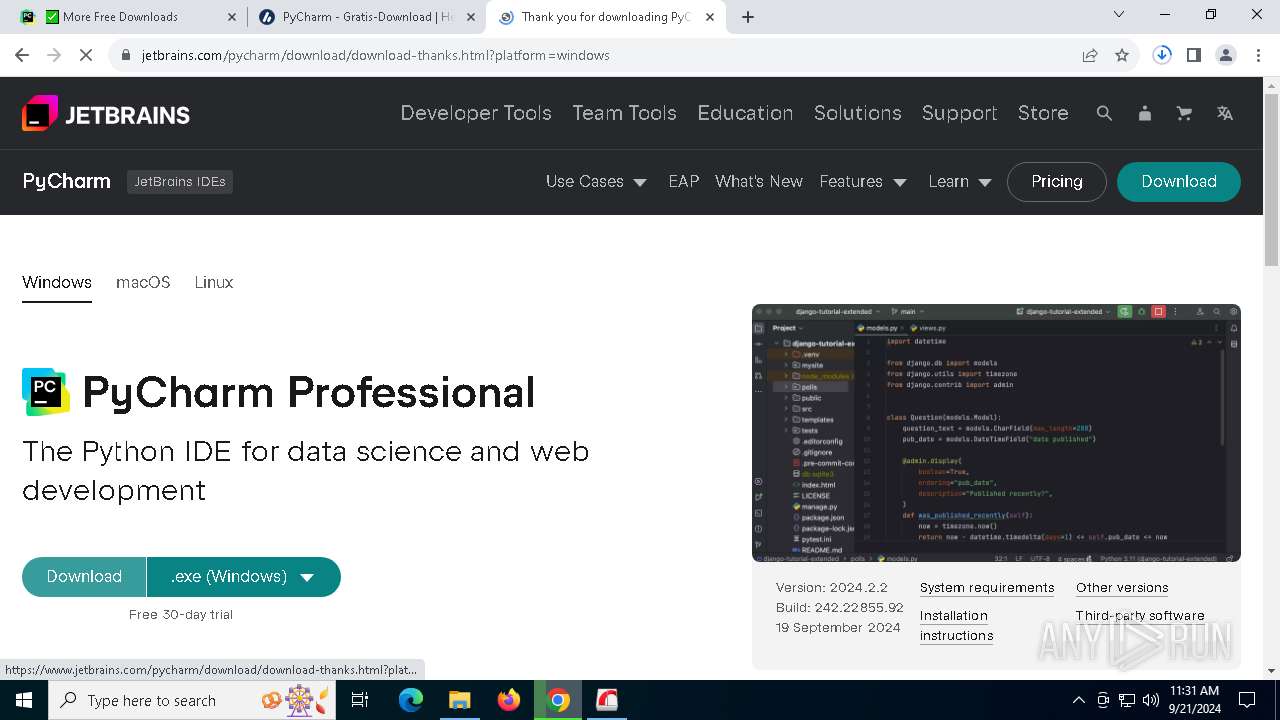Open Task View on taskbar

coord(360,700)
